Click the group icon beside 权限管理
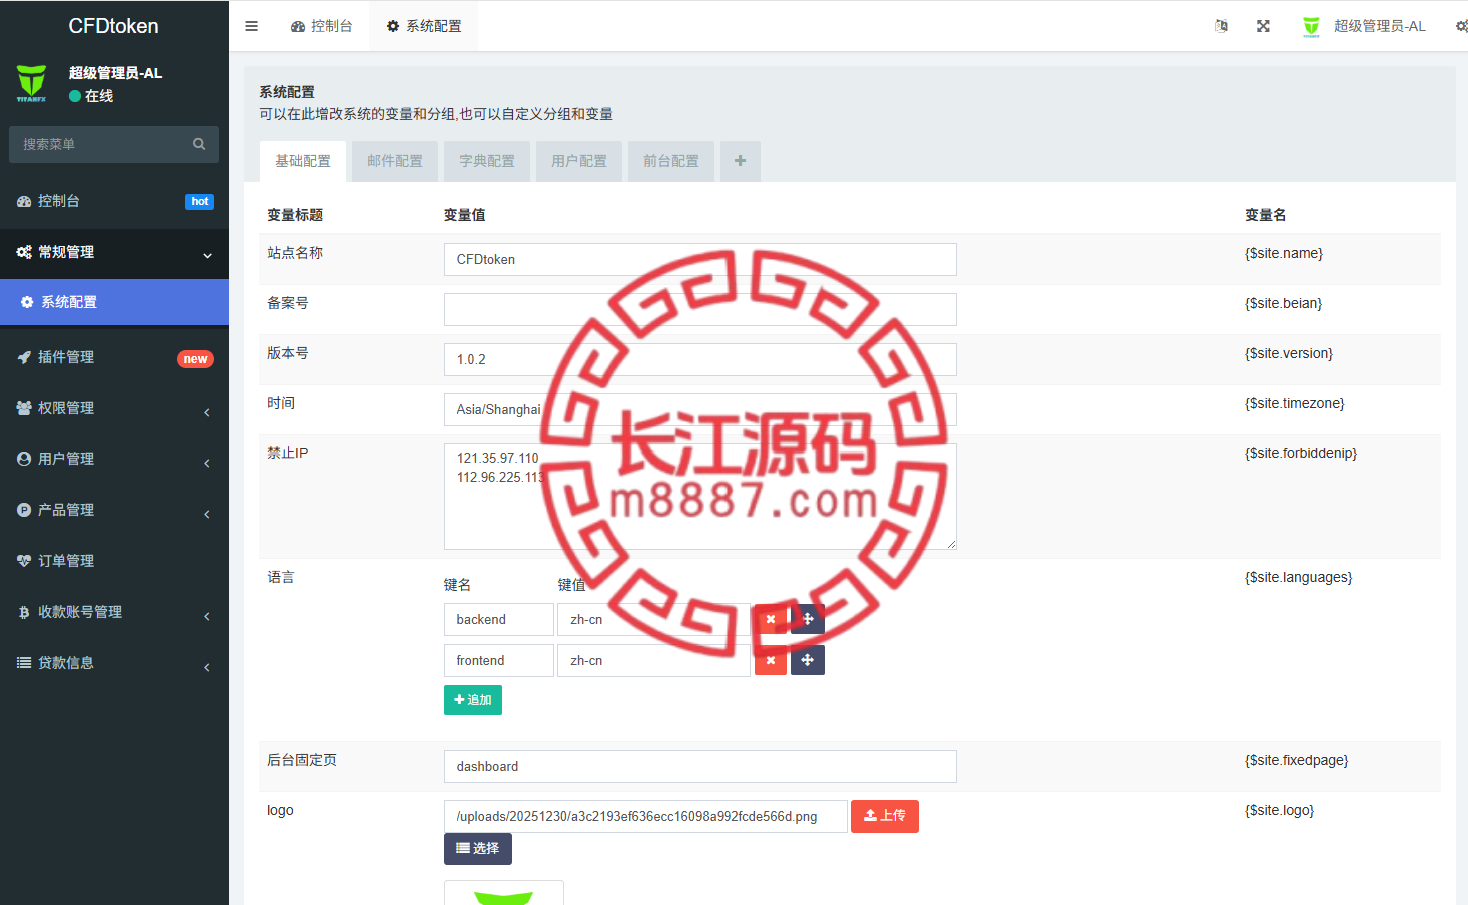Image resolution: width=1468 pixels, height=905 pixels. pos(24,408)
